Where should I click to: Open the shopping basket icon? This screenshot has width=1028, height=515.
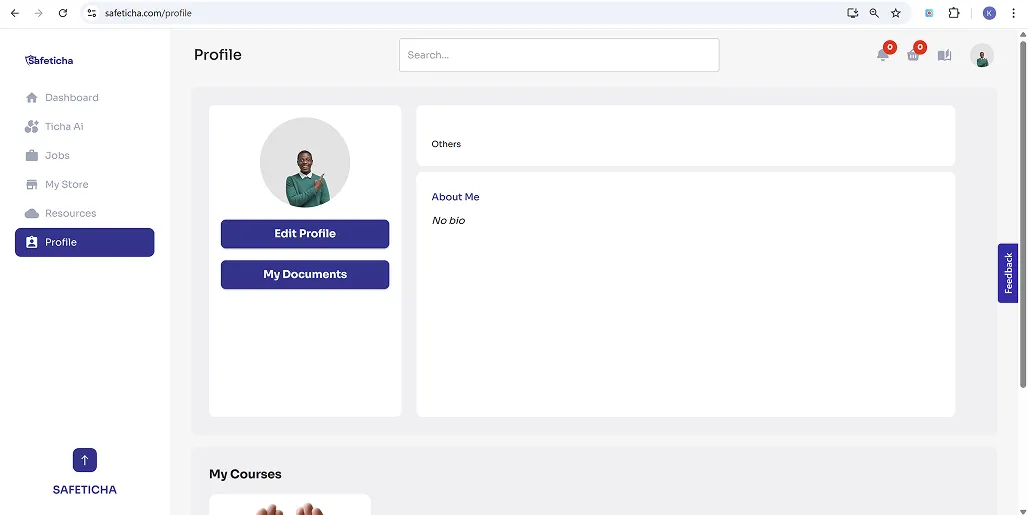point(913,55)
